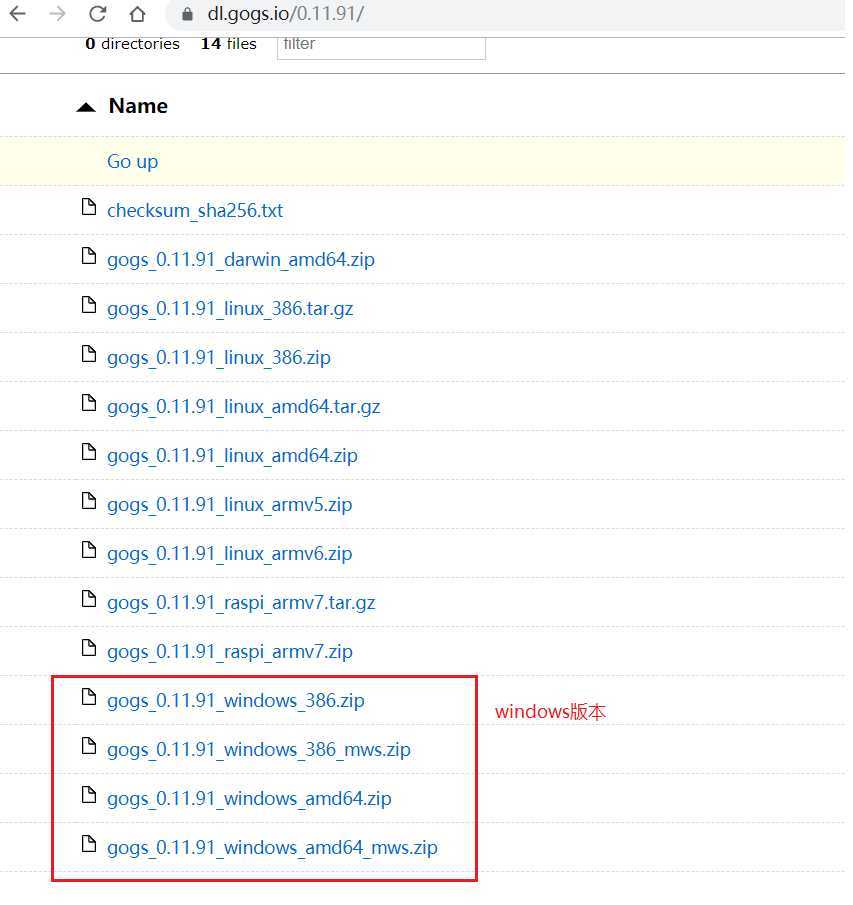Go to browser home page icon
The width and height of the screenshot is (853, 905).
(137, 13)
